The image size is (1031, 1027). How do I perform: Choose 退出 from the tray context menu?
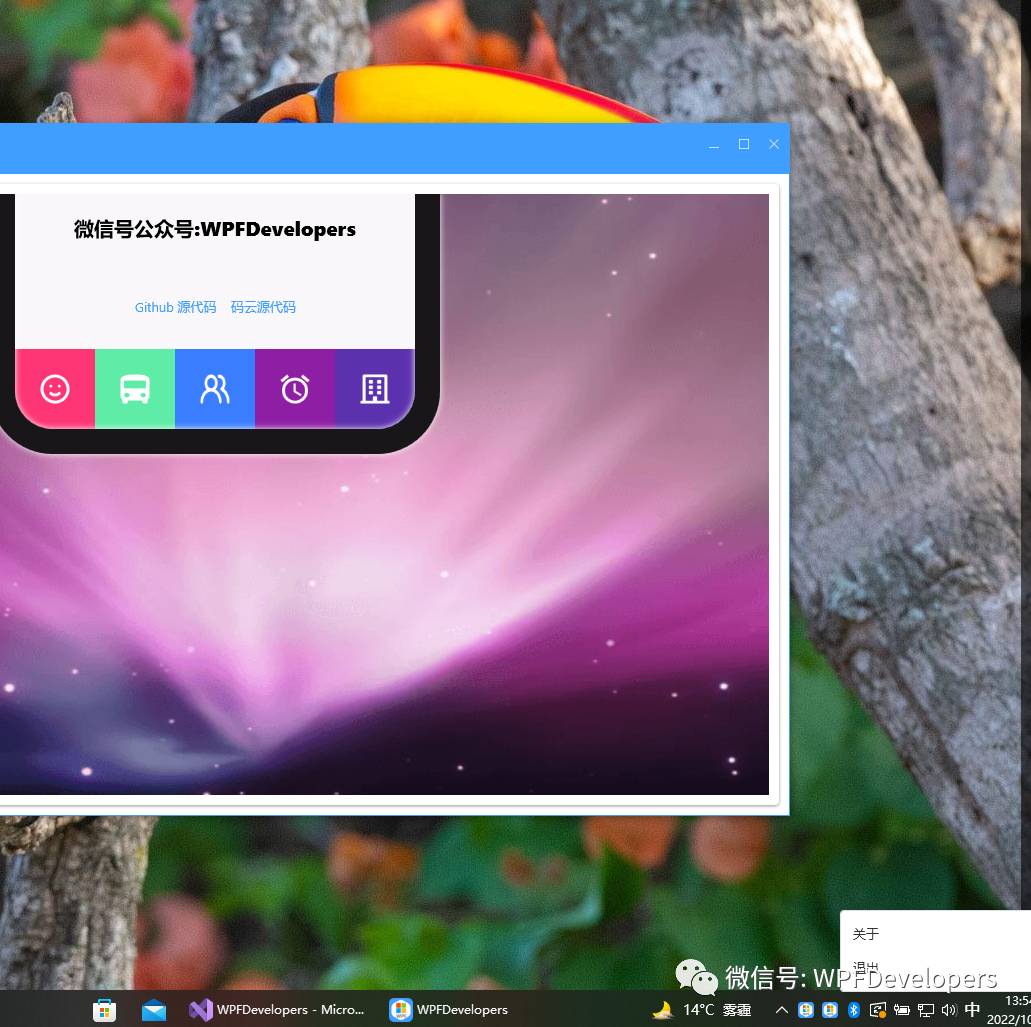pyautogui.click(x=866, y=967)
